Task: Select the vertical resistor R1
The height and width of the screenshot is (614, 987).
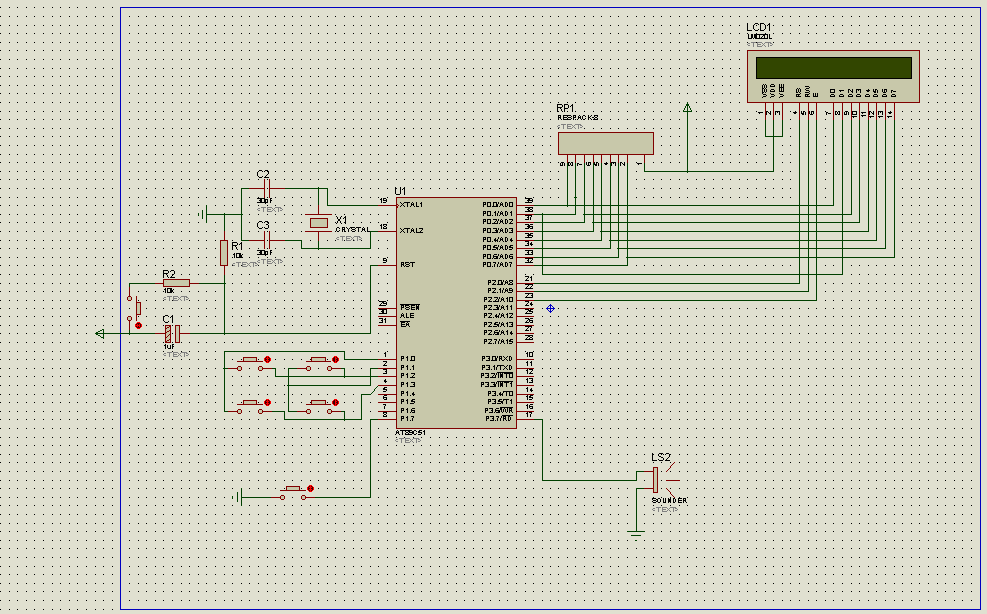Action: 224,252
